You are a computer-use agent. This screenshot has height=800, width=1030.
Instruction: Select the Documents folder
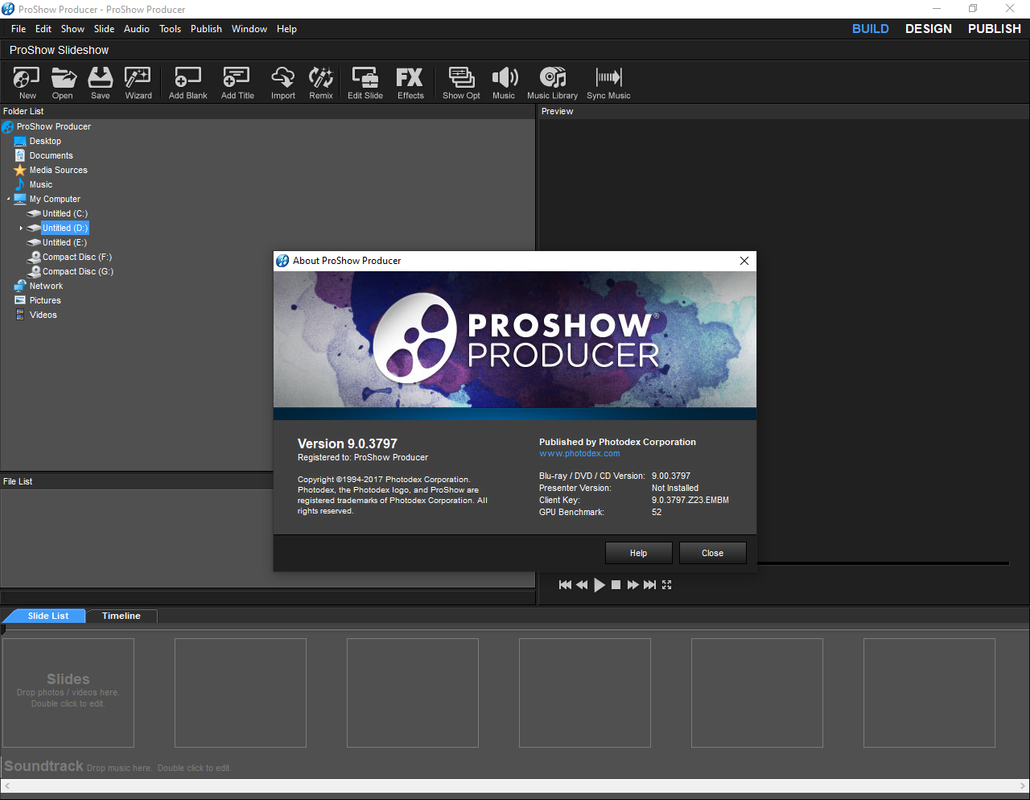pos(51,156)
